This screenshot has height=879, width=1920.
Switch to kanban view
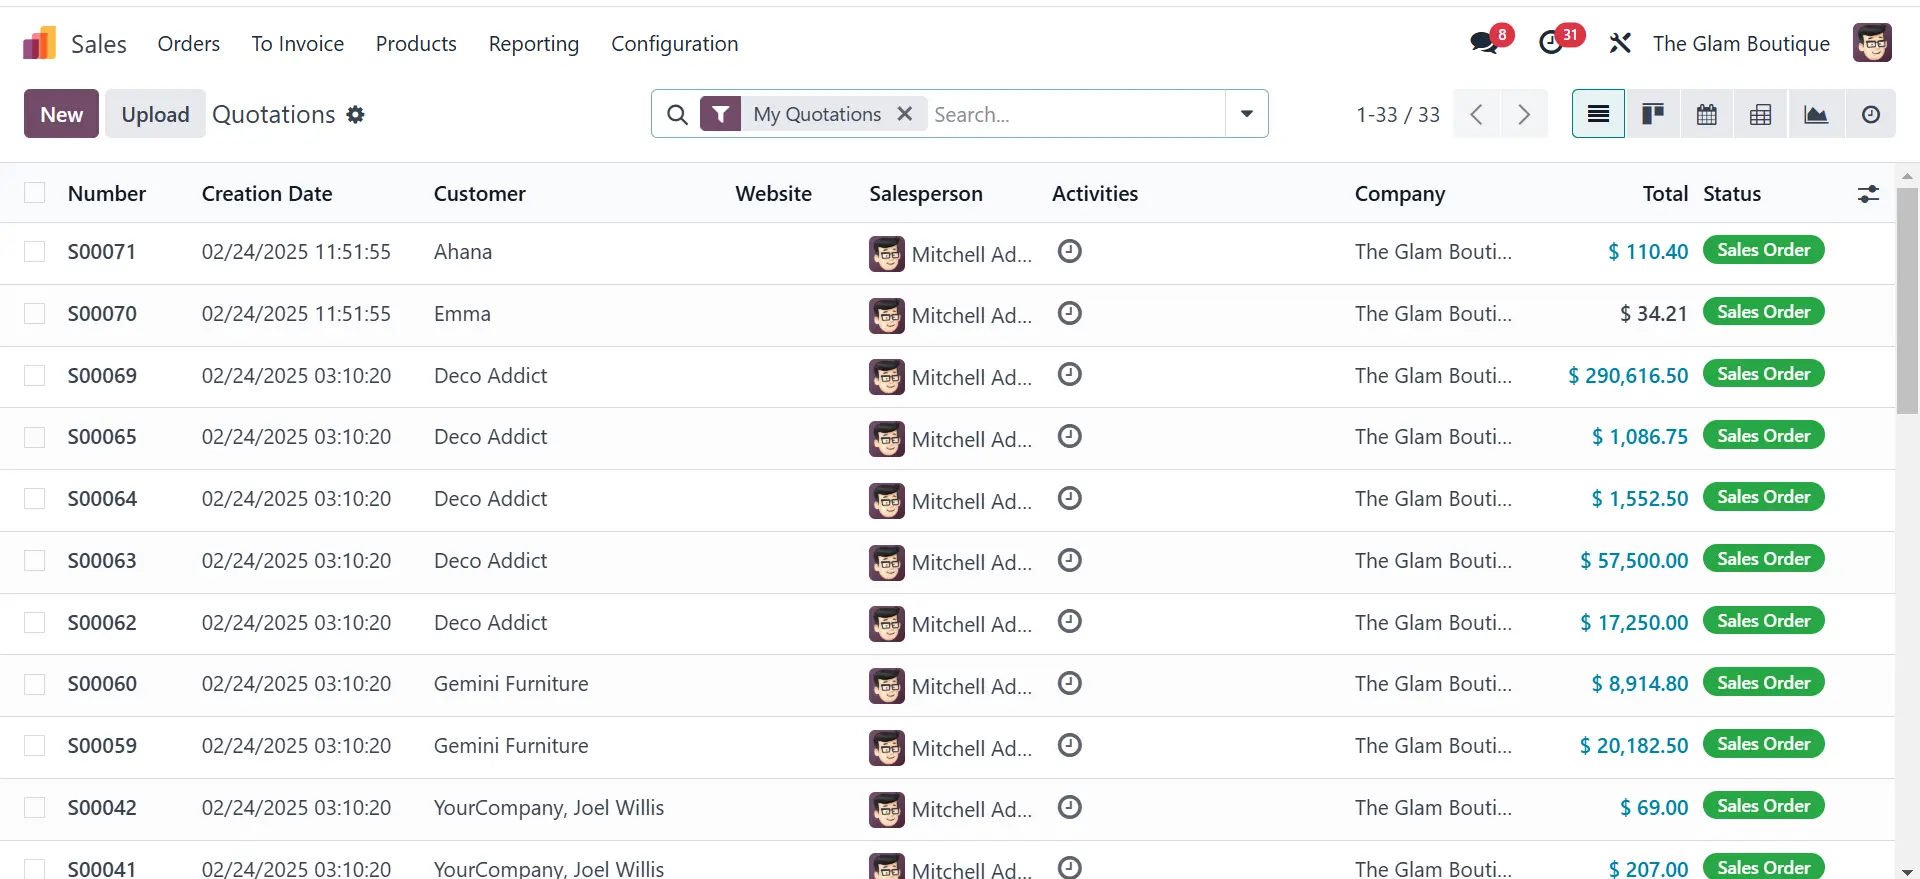click(1653, 114)
